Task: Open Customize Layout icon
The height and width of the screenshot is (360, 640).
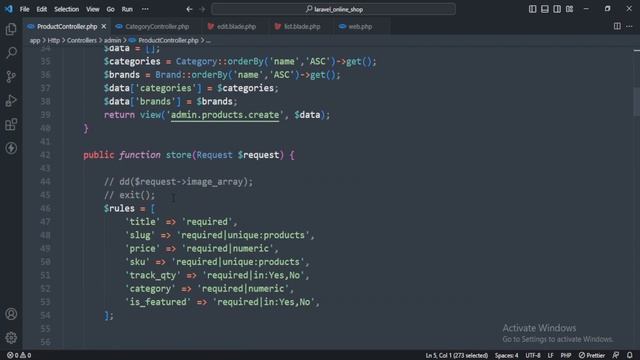Action: 569,9
